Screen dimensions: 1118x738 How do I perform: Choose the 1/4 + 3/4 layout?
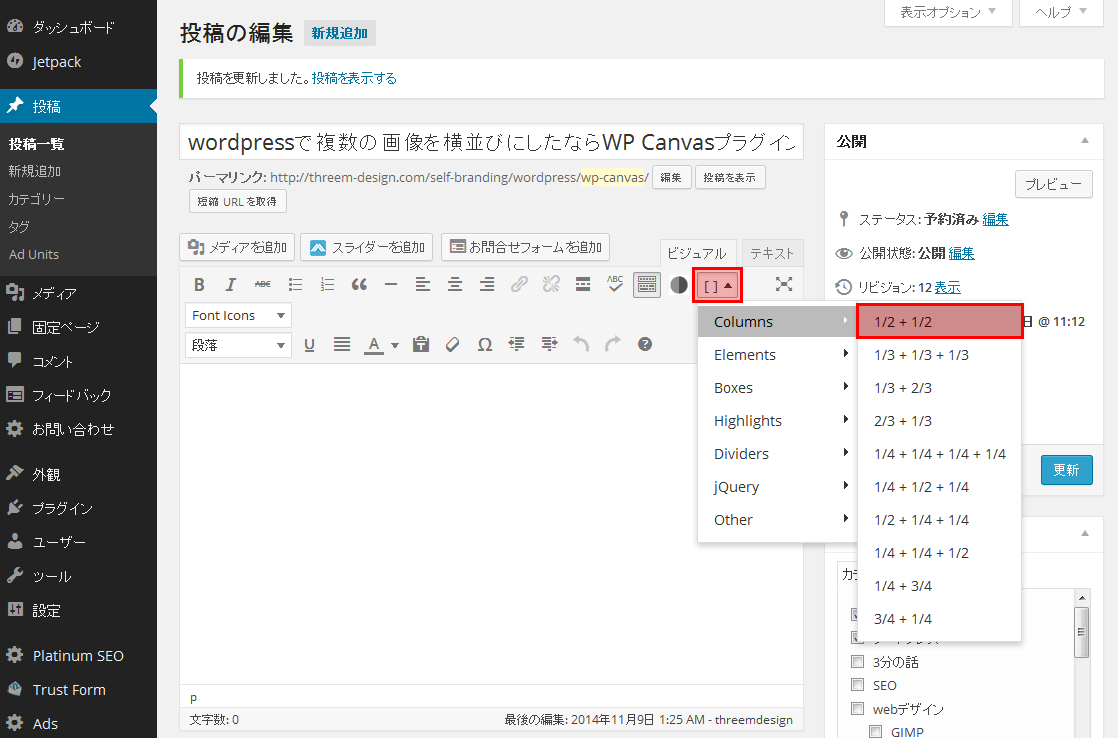pyautogui.click(x=940, y=586)
